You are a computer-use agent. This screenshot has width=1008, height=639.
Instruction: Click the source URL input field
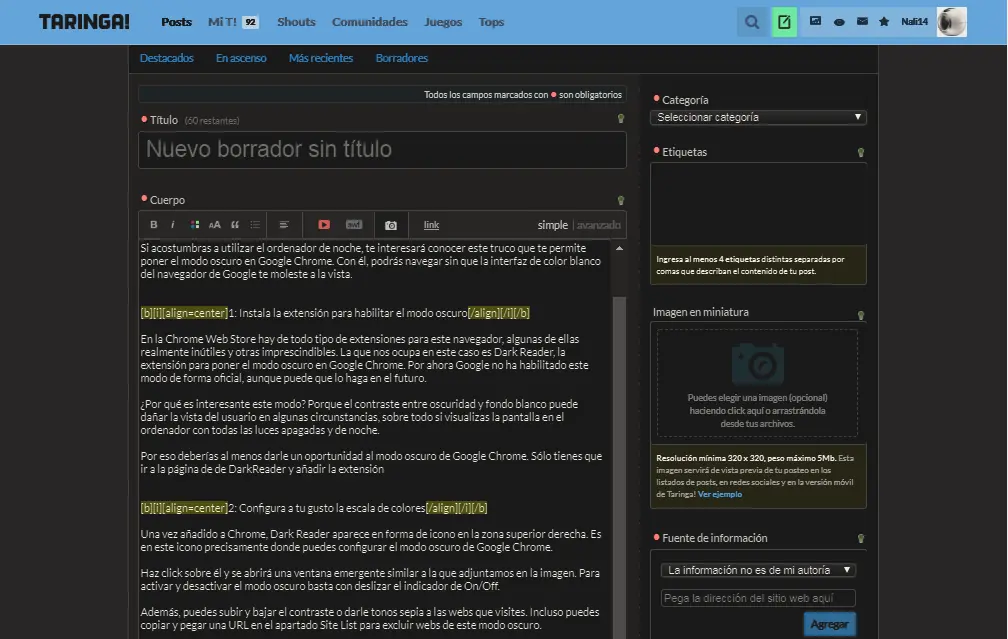(x=759, y=598)
